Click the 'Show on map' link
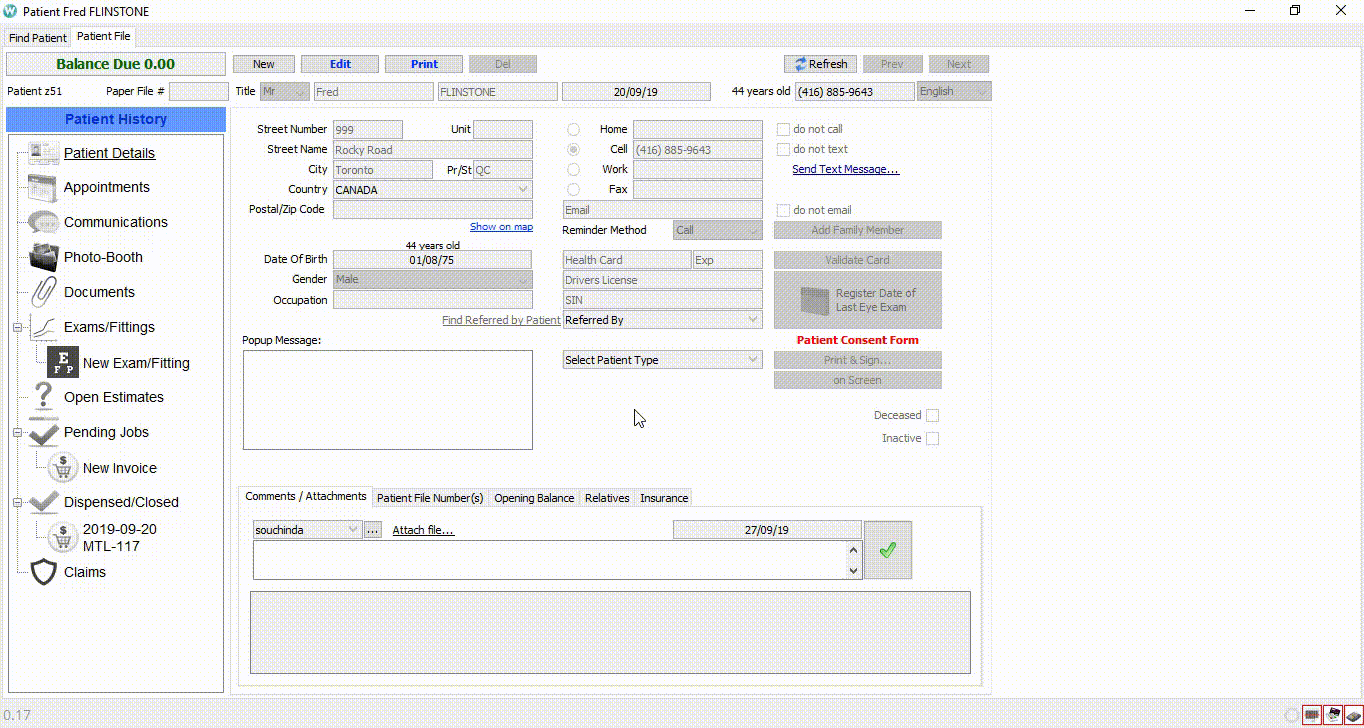Image resolution: width=1364 pixels, height=728 pixels. coord(501,227)
